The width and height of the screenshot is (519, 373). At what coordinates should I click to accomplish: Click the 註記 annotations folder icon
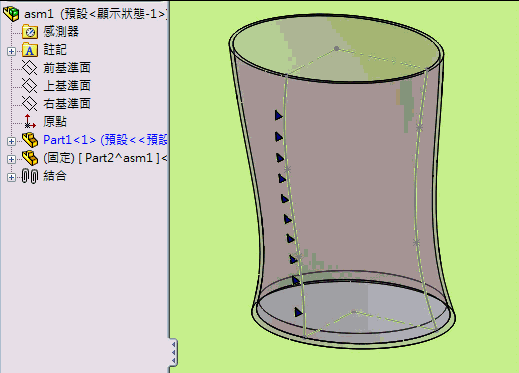click(30, 50)
